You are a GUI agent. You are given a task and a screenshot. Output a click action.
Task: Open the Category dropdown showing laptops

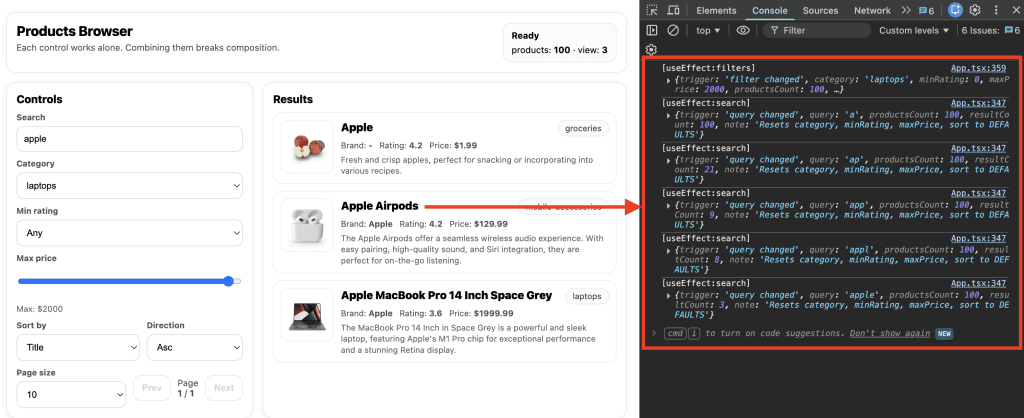click(x=129, y=185)
